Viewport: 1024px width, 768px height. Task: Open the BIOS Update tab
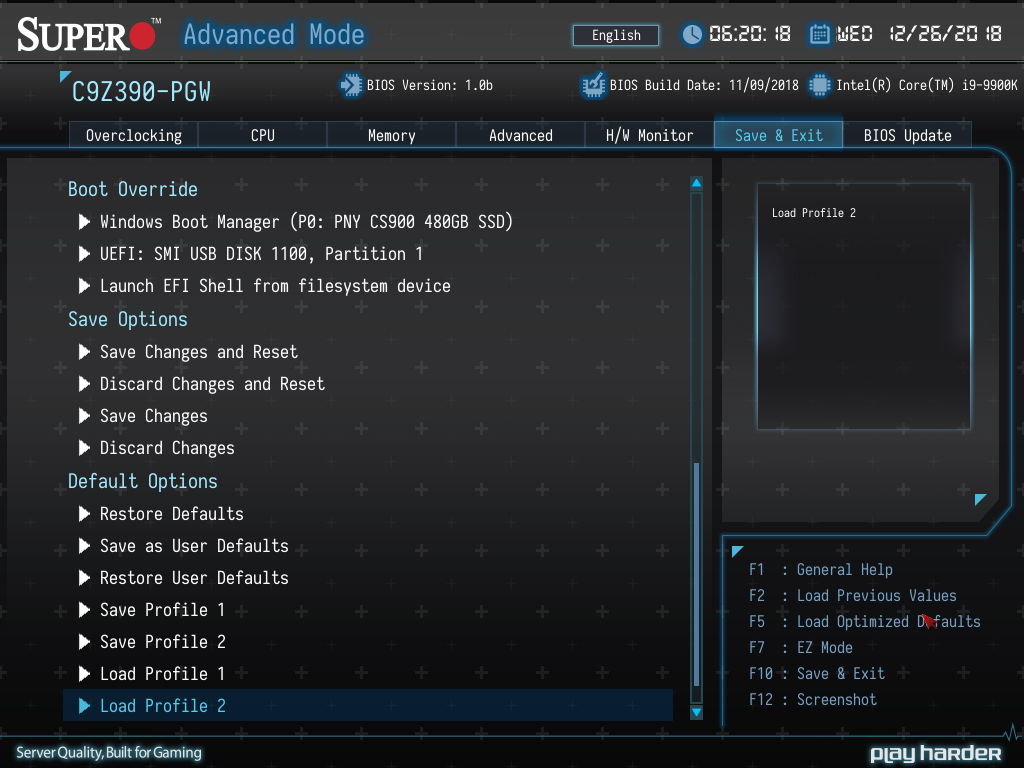click(x=907, y=135)
